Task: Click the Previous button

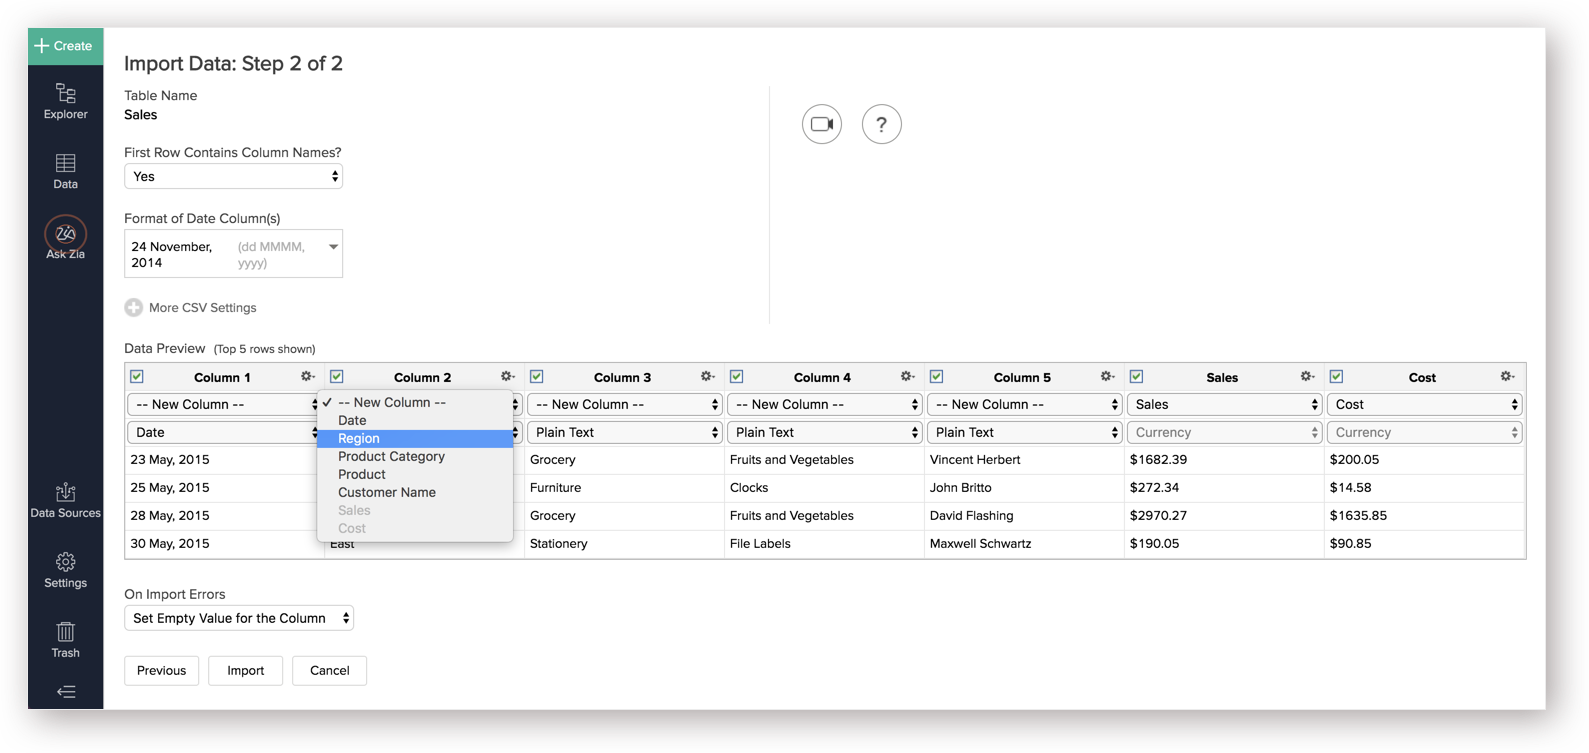Action: tap(161, 671)
